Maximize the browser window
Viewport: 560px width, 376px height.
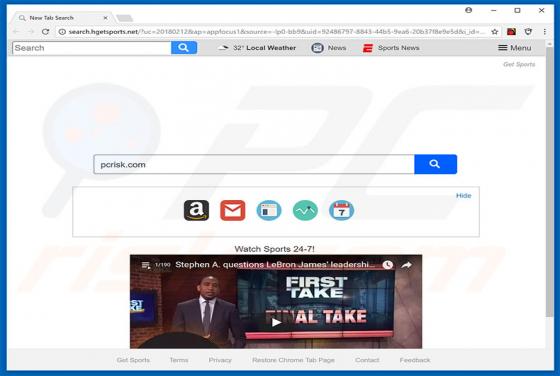click(x=517, y=10)
